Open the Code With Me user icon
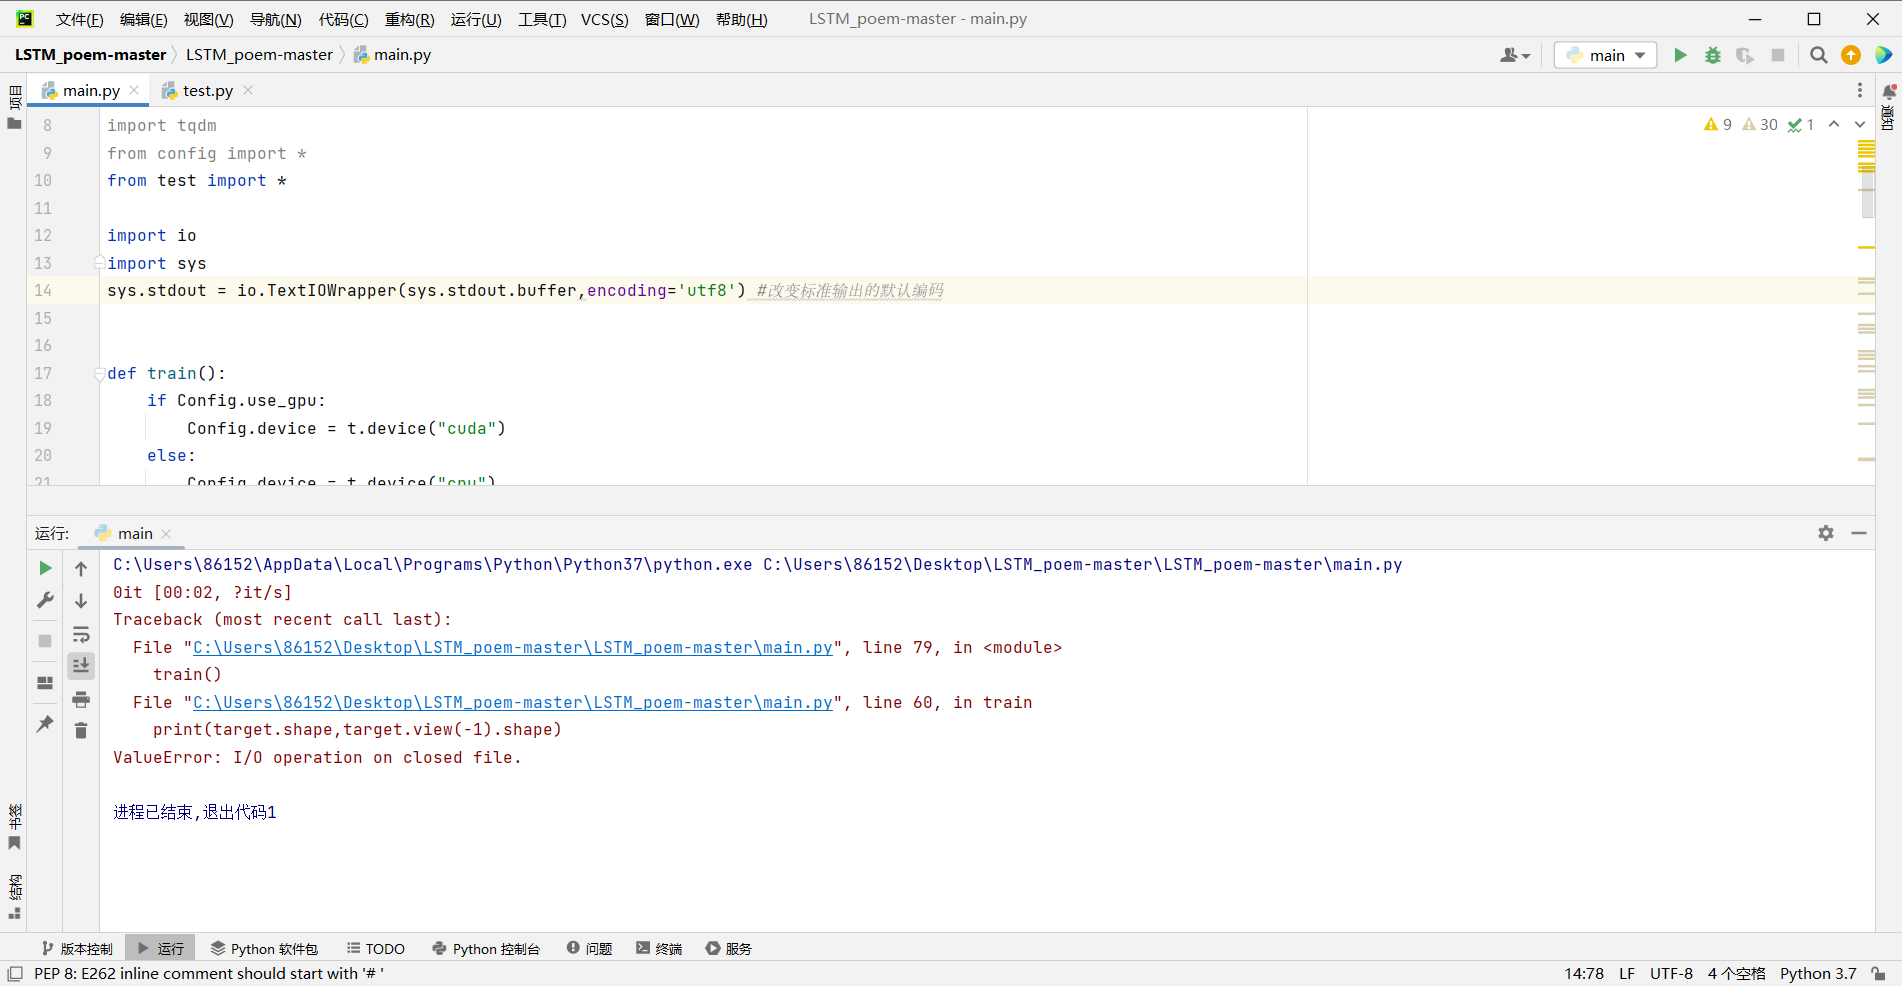 click(x=1515, y=55)
